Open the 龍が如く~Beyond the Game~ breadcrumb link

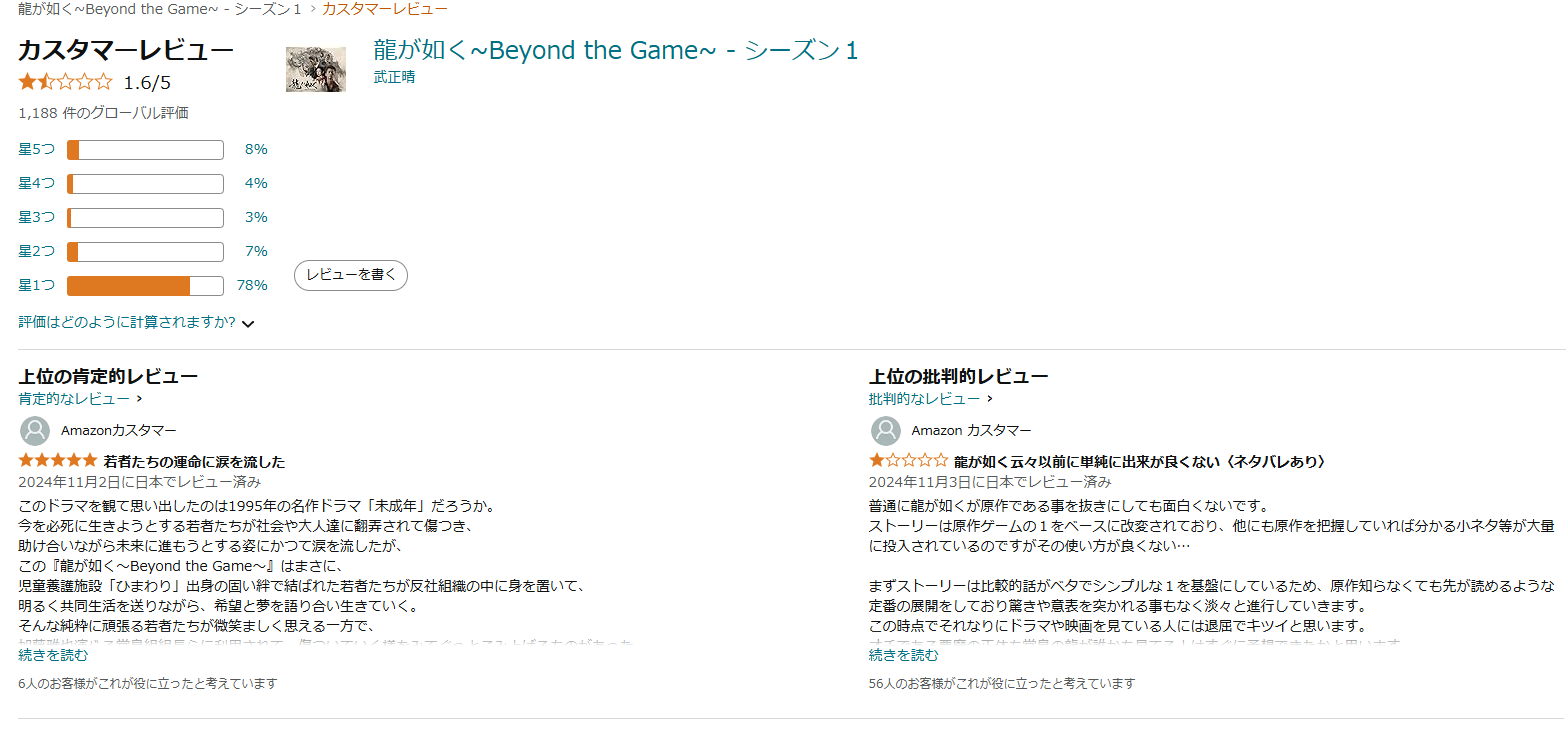click(160, 8)
